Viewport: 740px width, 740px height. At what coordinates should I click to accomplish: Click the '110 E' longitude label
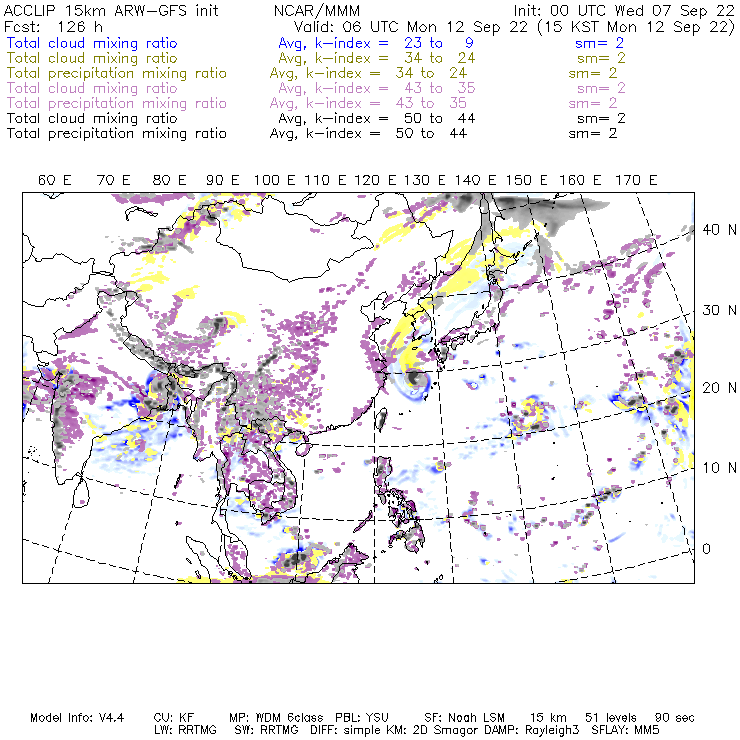click(x=325, y=180)
